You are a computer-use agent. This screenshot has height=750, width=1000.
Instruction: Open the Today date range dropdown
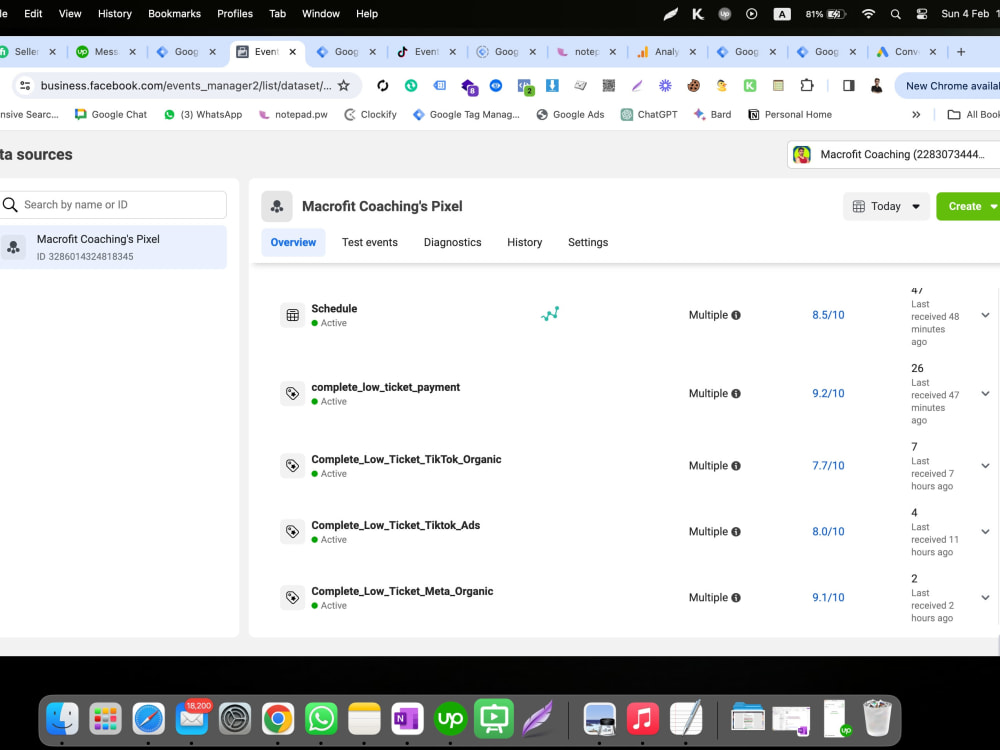click(885, 206)
